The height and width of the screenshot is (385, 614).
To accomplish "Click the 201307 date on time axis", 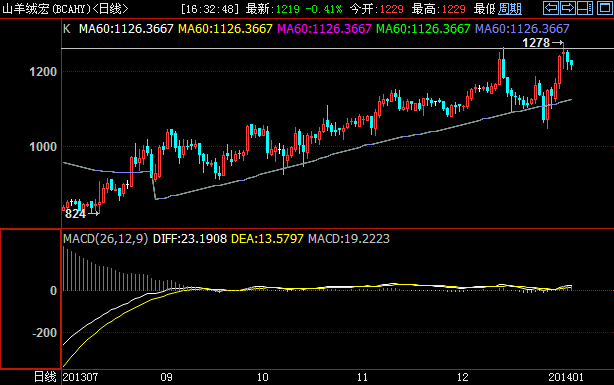I will (80, 377).
